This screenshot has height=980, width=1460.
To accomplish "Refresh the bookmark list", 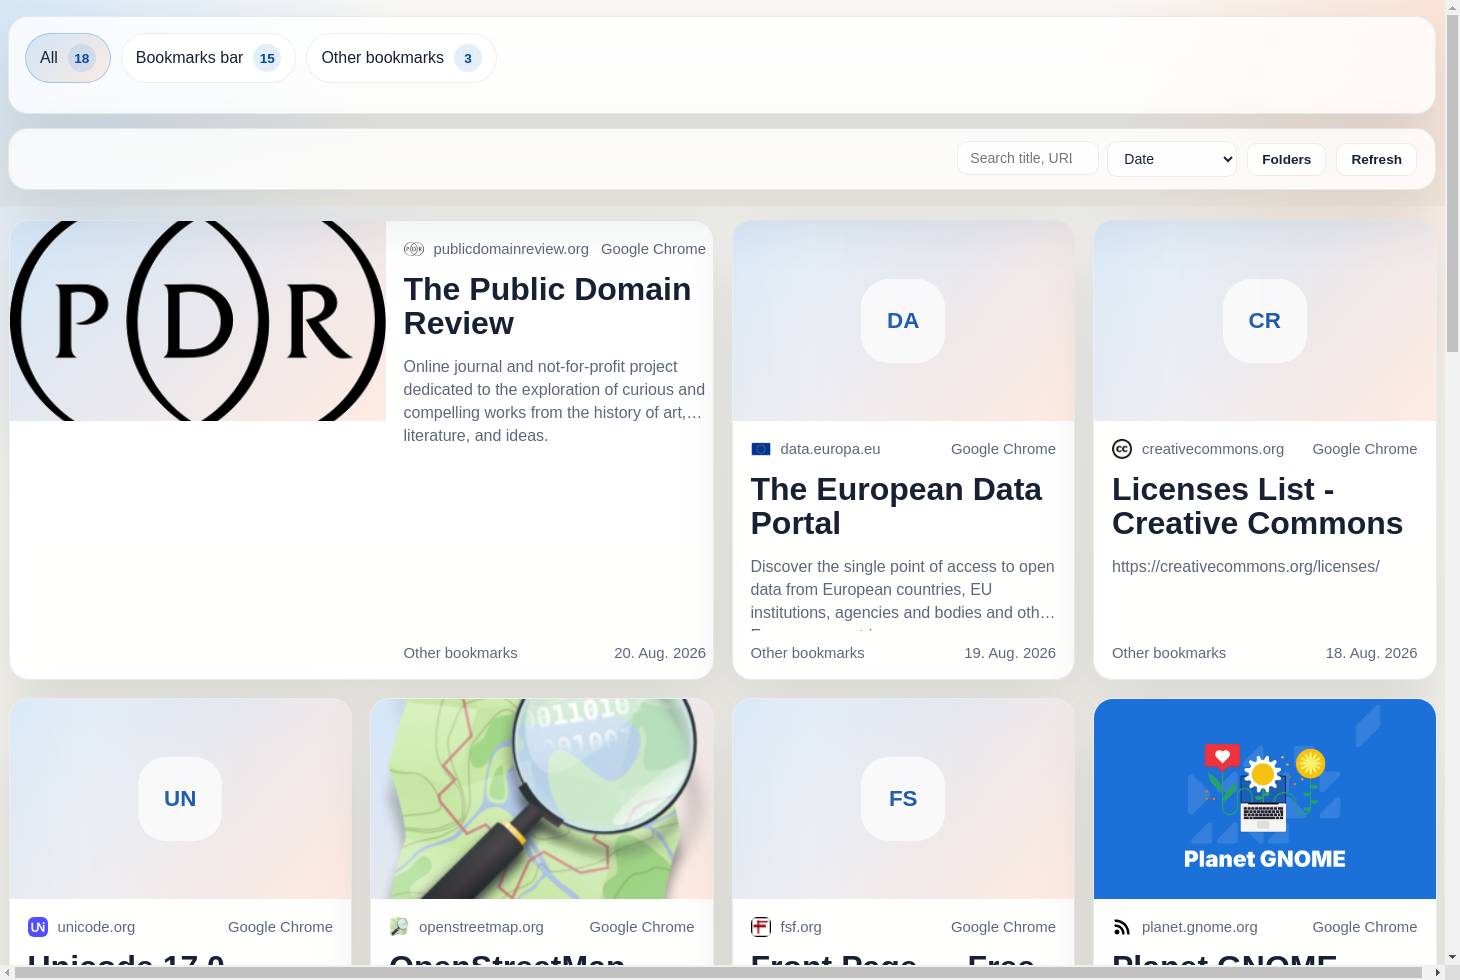I will tap(1376, 159).
